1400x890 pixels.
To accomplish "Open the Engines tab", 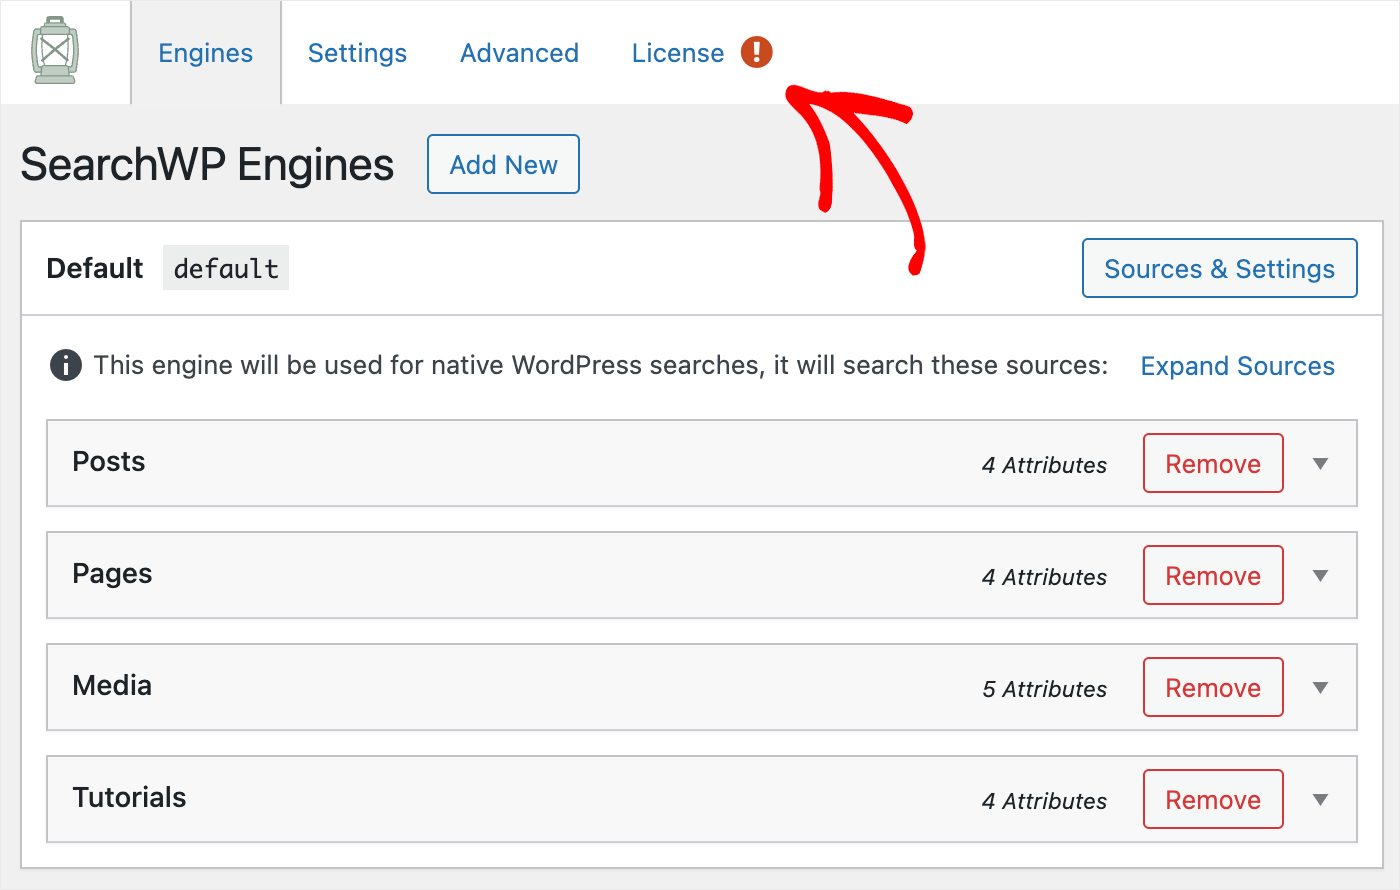I will (x=206, y=53).
